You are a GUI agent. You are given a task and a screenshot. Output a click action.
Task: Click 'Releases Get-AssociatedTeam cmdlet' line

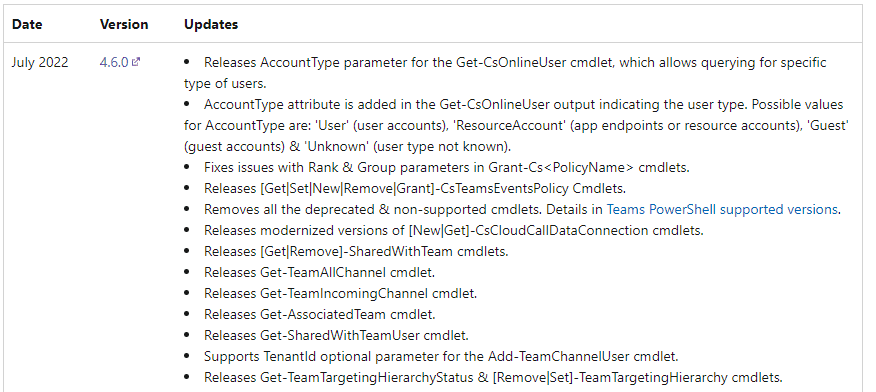click(320, 314)
